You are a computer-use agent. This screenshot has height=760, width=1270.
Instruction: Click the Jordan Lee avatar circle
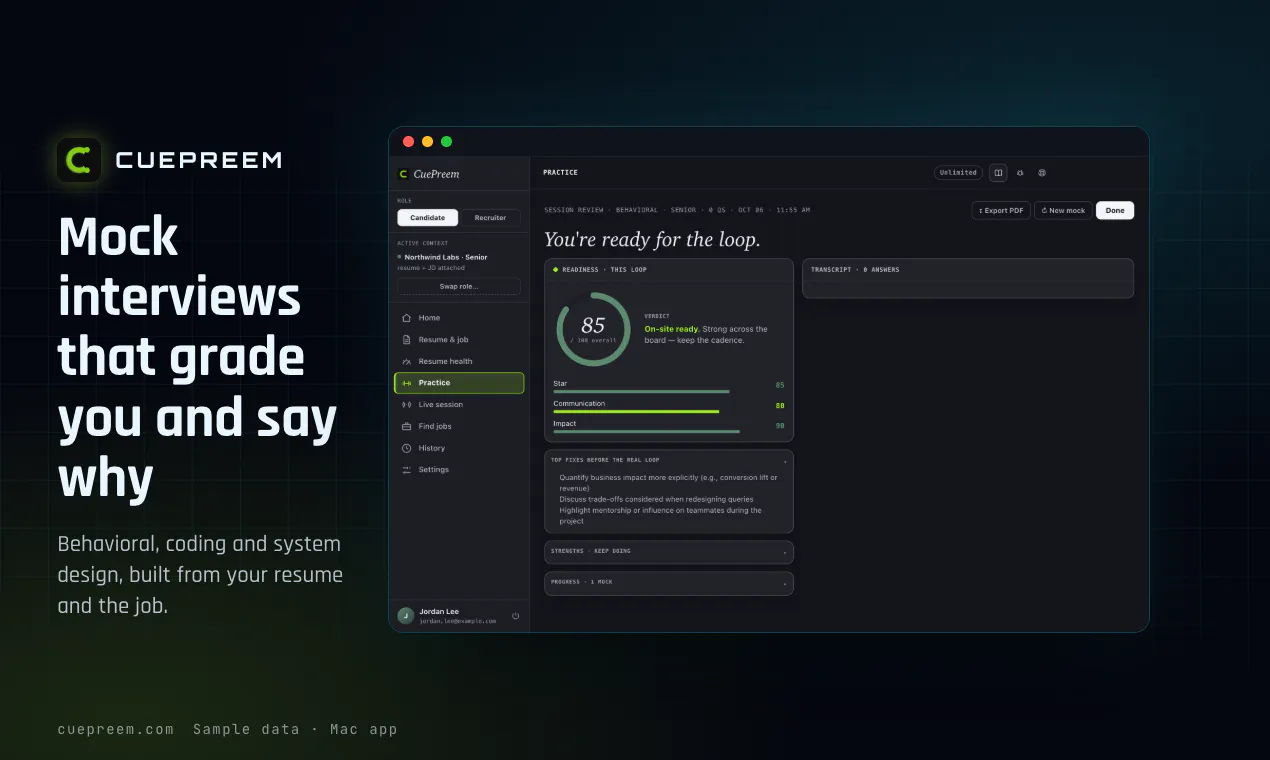(406, 616)
